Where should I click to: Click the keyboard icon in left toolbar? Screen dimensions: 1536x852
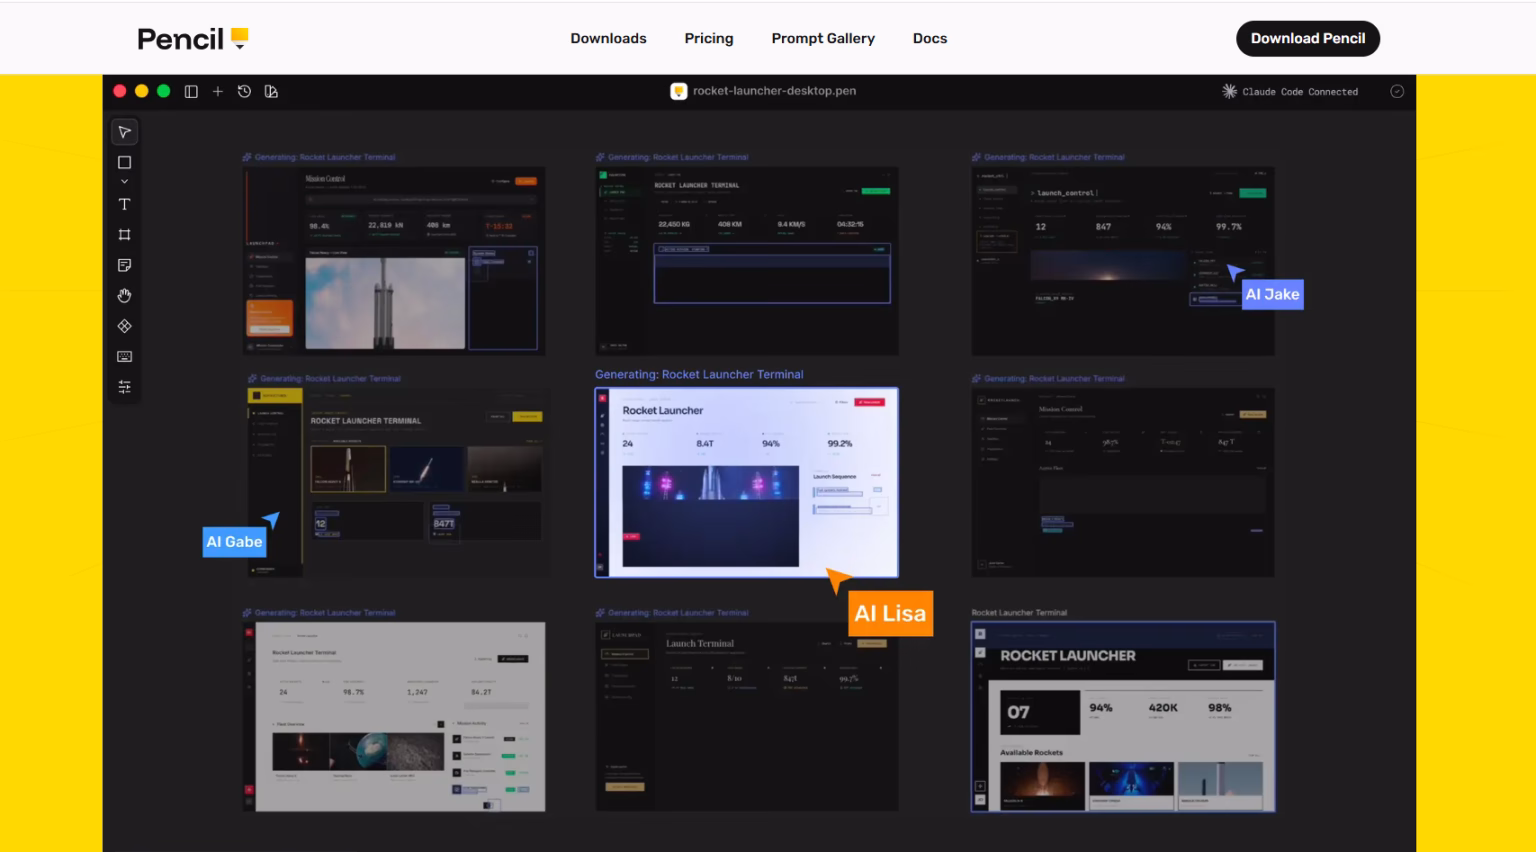(124, 357)
